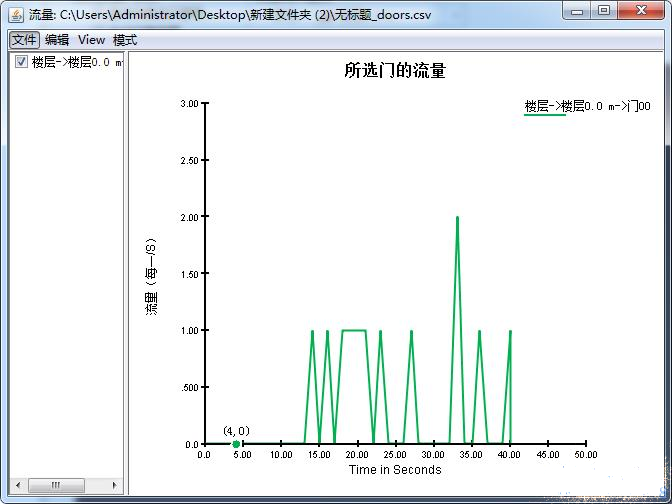Click the Time in Seconds axis label
Viewport: 672px width, 504px height.
395,470
